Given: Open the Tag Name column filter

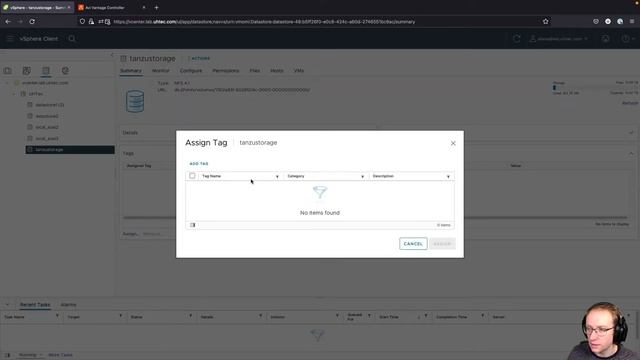Looking at the screenshot, I should click(277, 176).
